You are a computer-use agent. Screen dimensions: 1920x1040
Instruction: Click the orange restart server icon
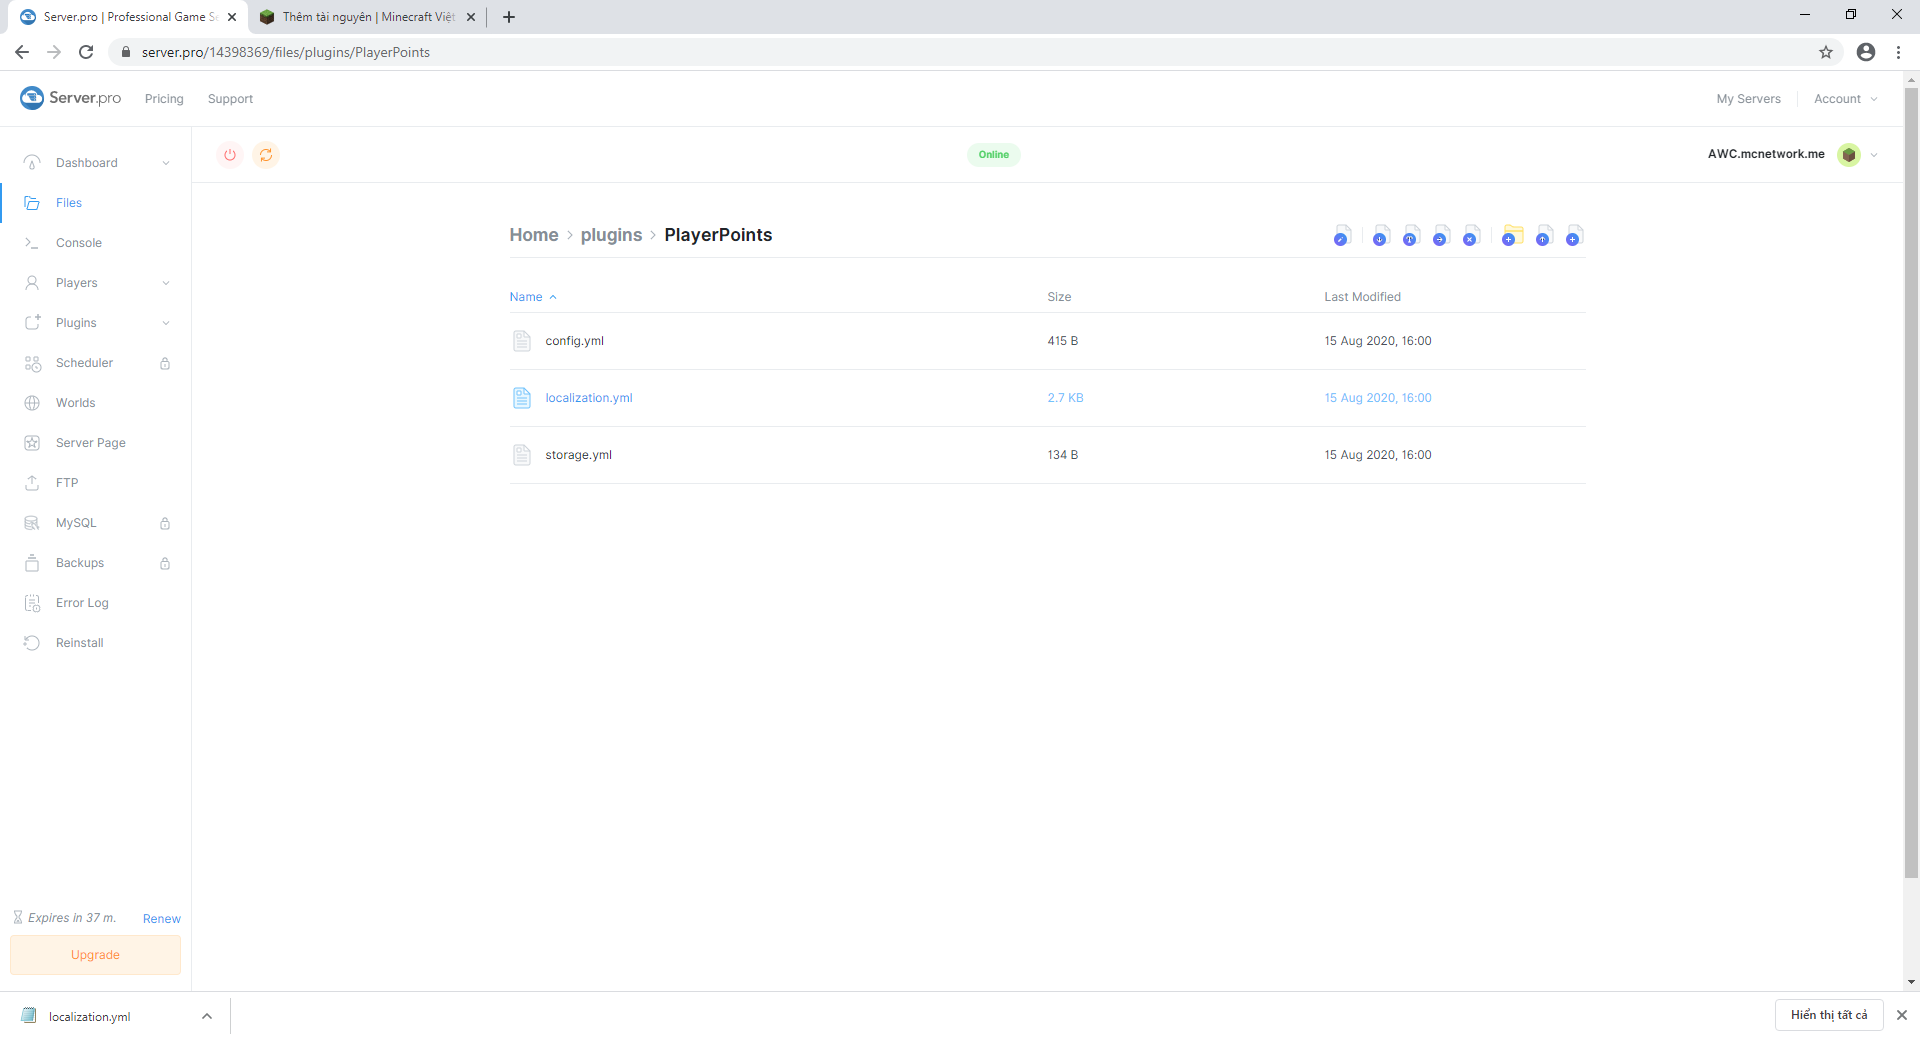266,155
